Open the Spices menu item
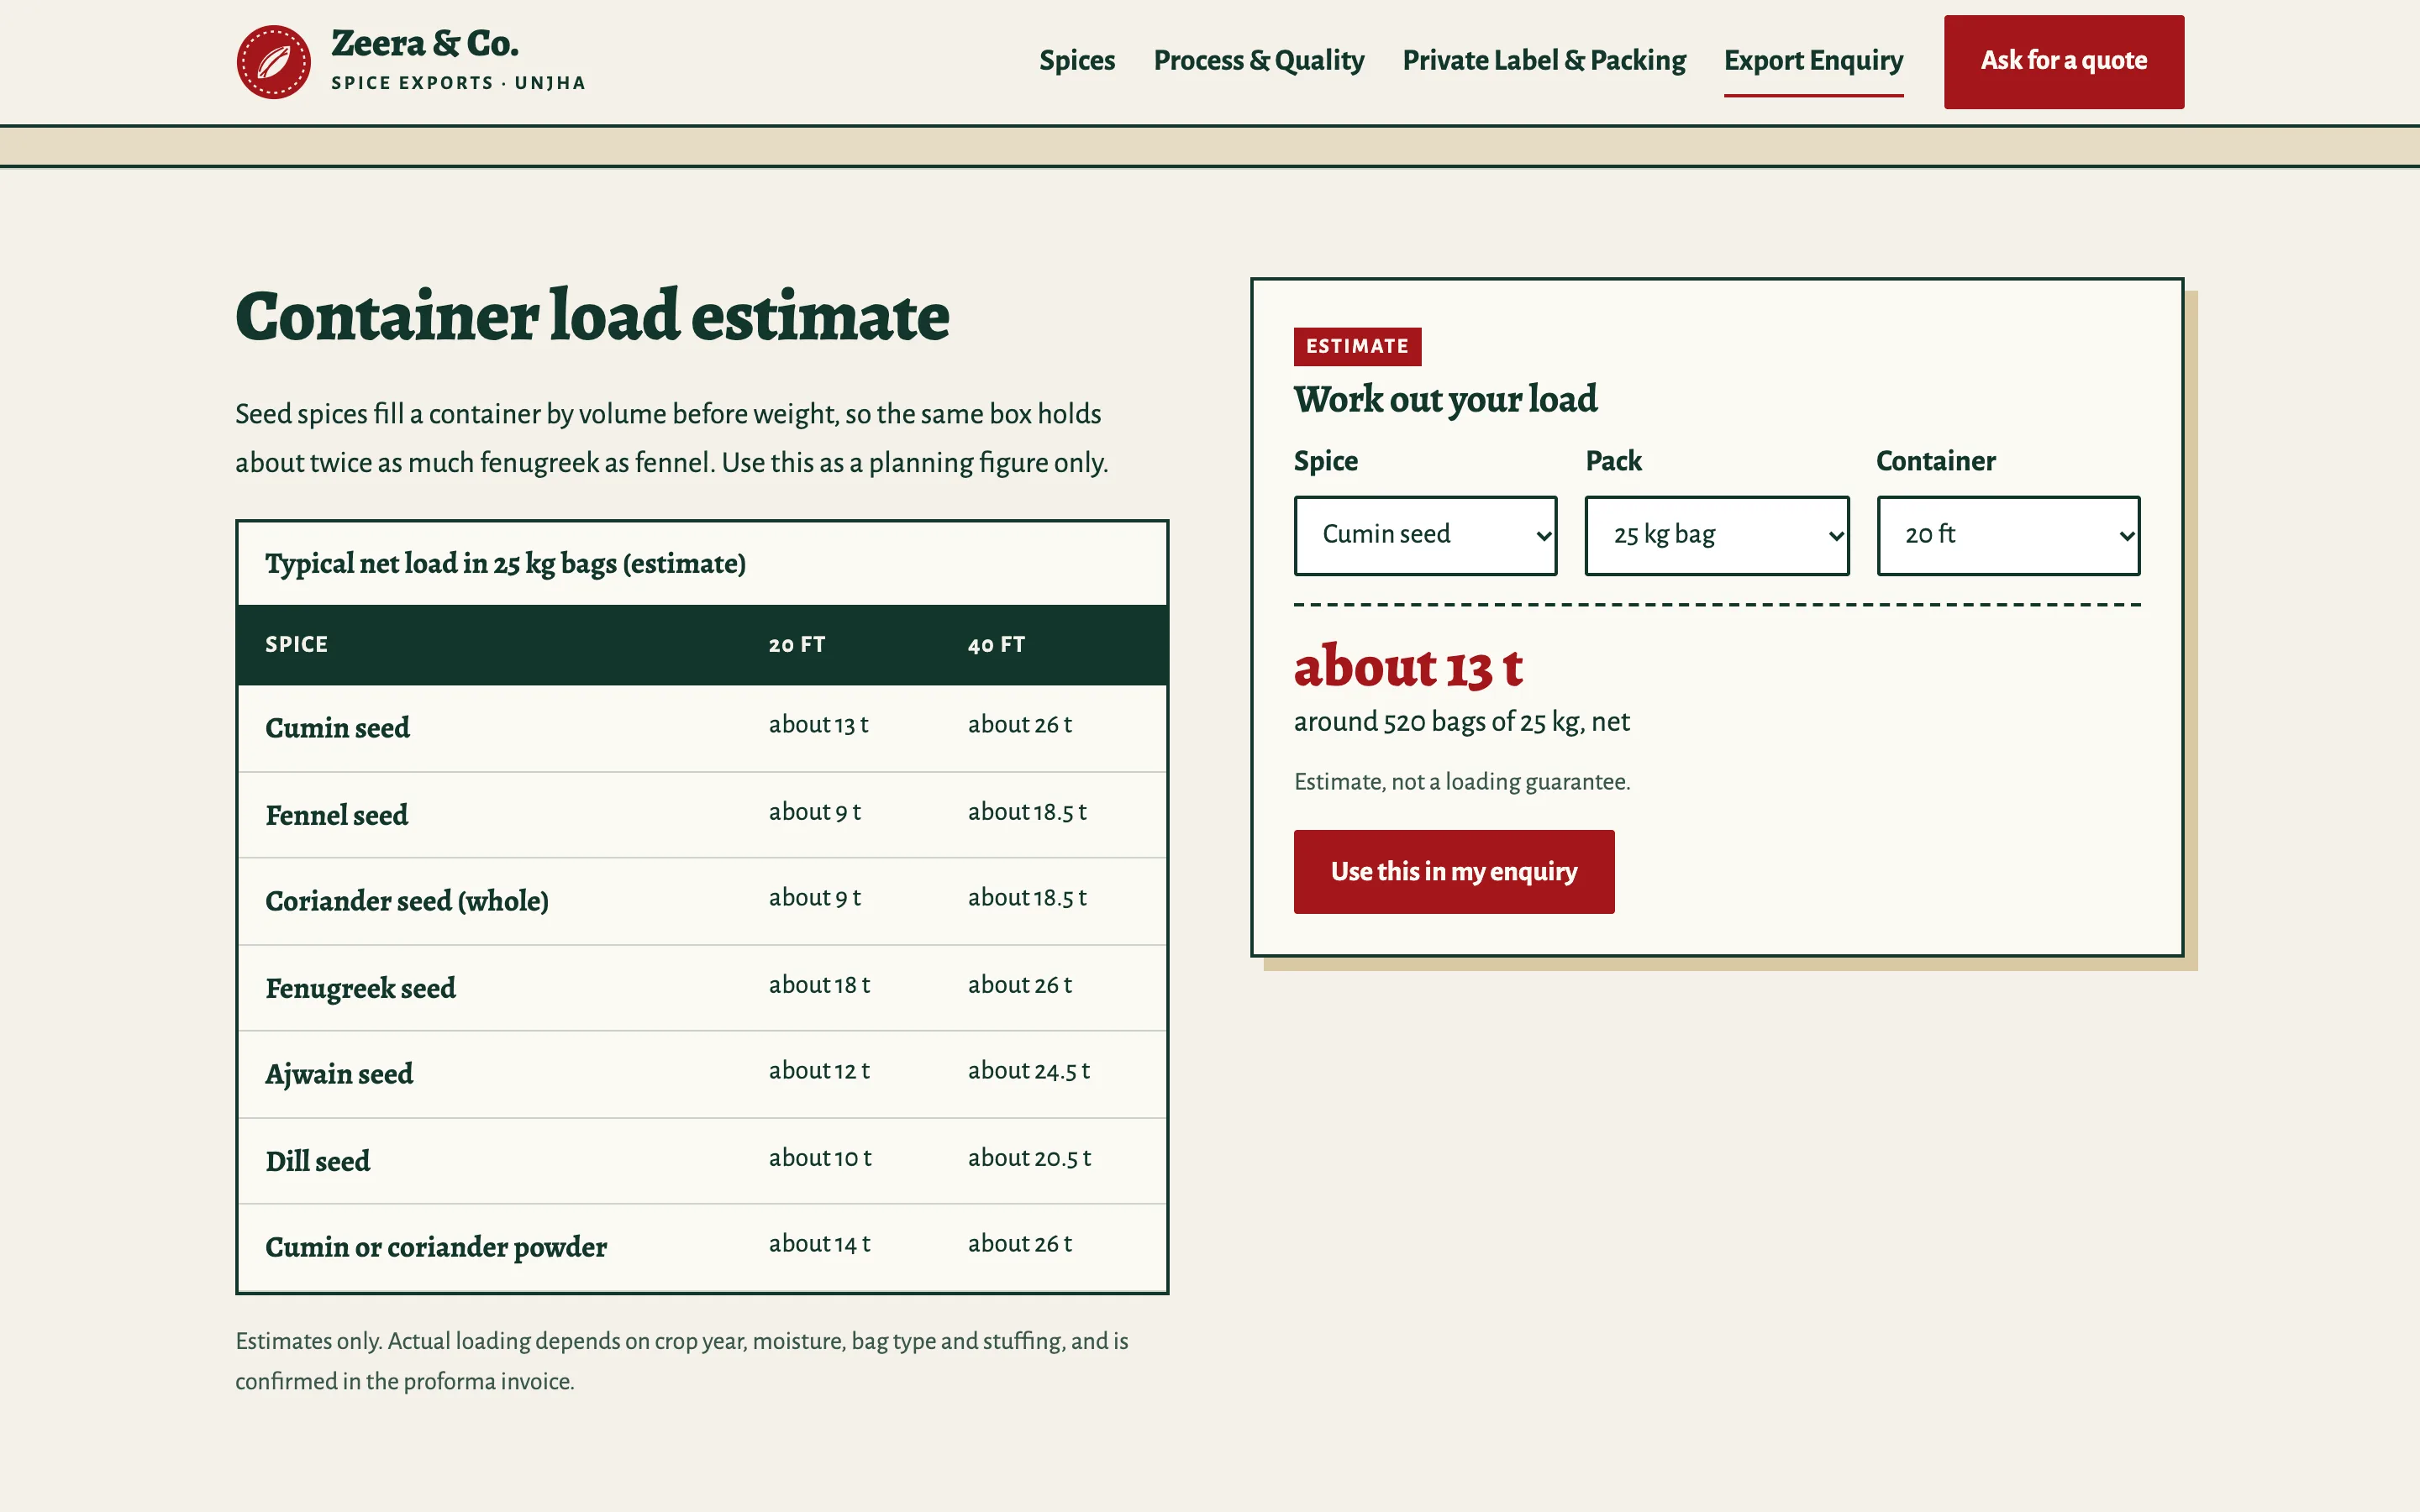This screenshot has width=2420, height=1512. click(x=1077, y=60)
